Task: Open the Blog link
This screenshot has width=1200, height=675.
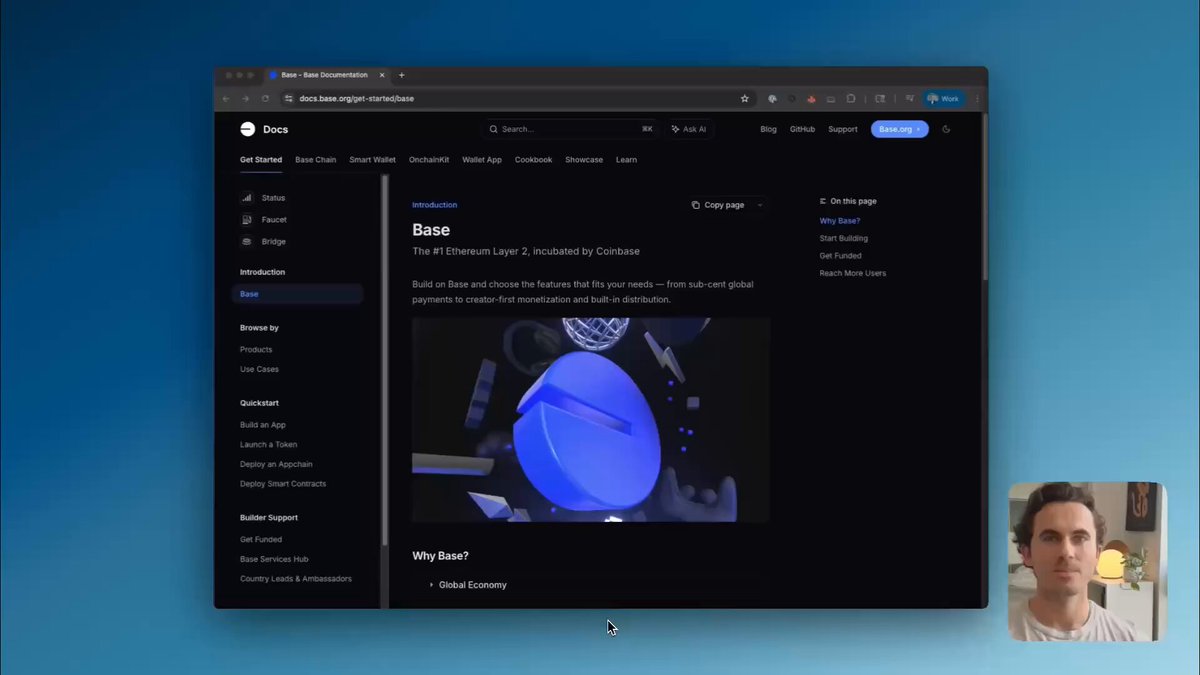Action: click(x=768, y=129)
